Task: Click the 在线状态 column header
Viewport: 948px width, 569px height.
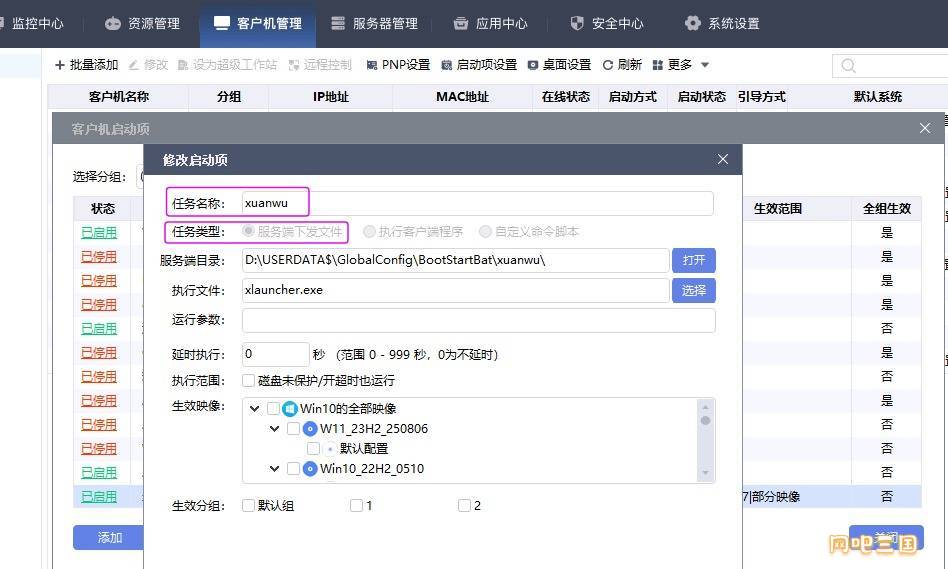Action: coord(566,97)
